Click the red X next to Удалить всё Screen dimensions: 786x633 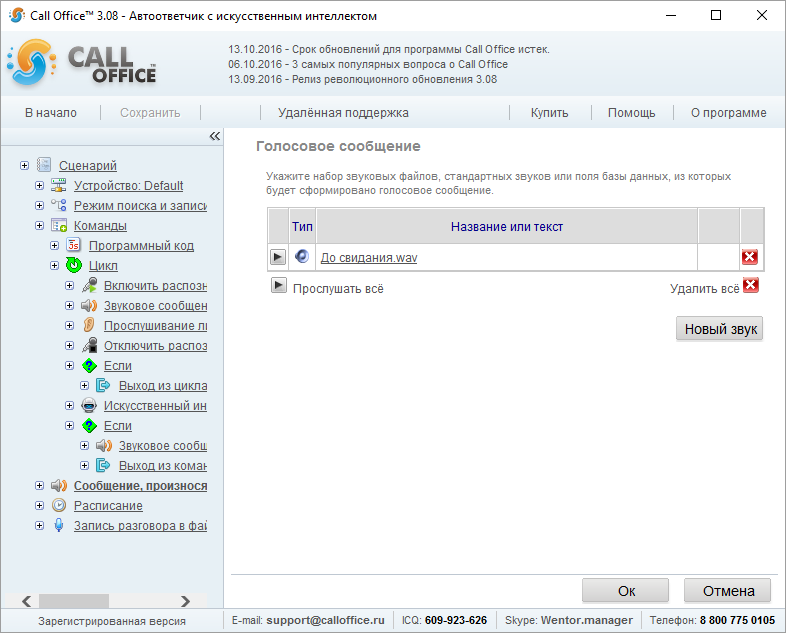pyautogui.click(x=751, y=285)
